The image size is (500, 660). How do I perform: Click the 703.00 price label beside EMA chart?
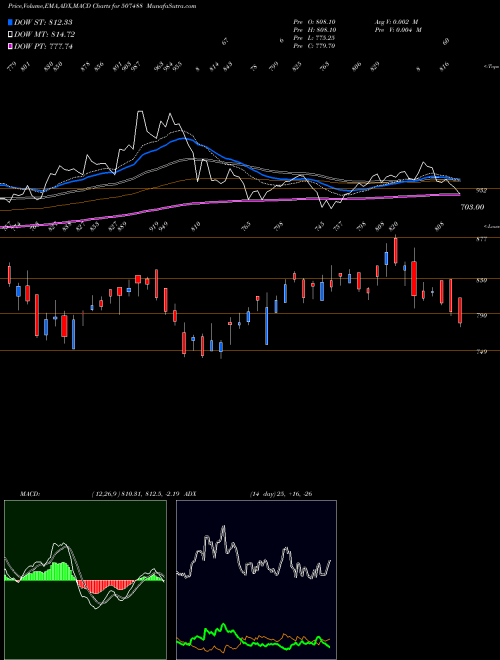point(472,207)
